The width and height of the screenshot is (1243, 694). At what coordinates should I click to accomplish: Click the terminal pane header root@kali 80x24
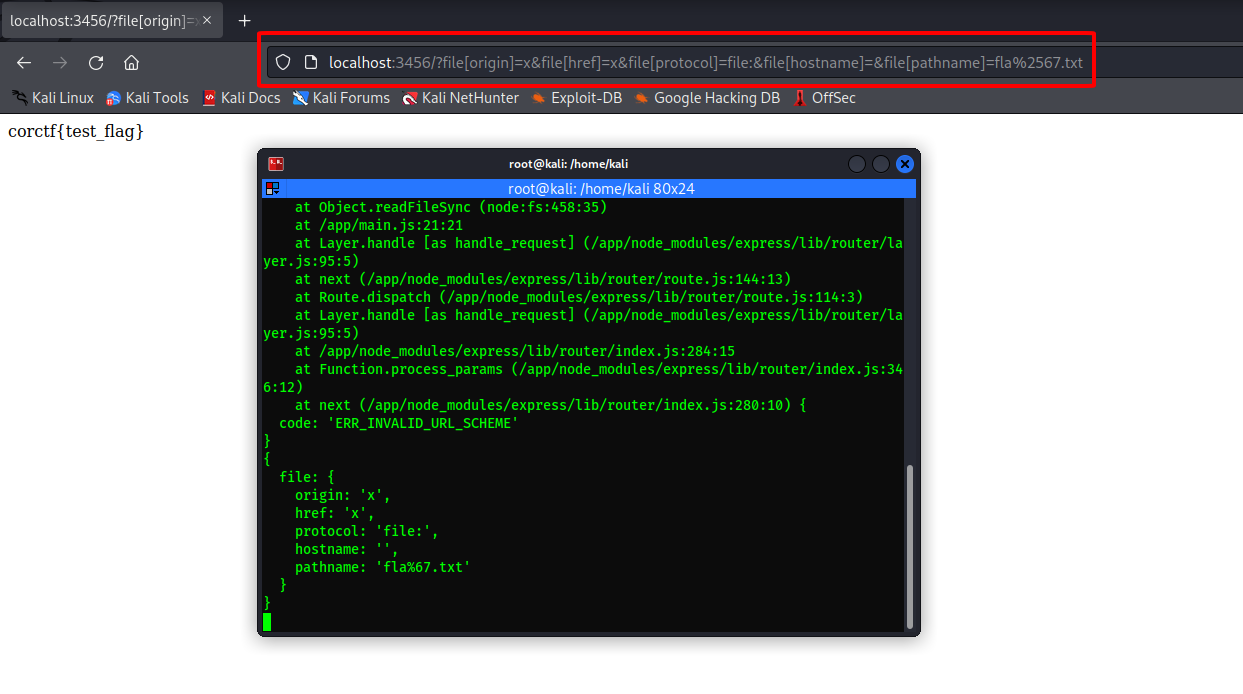coord(601,188)
